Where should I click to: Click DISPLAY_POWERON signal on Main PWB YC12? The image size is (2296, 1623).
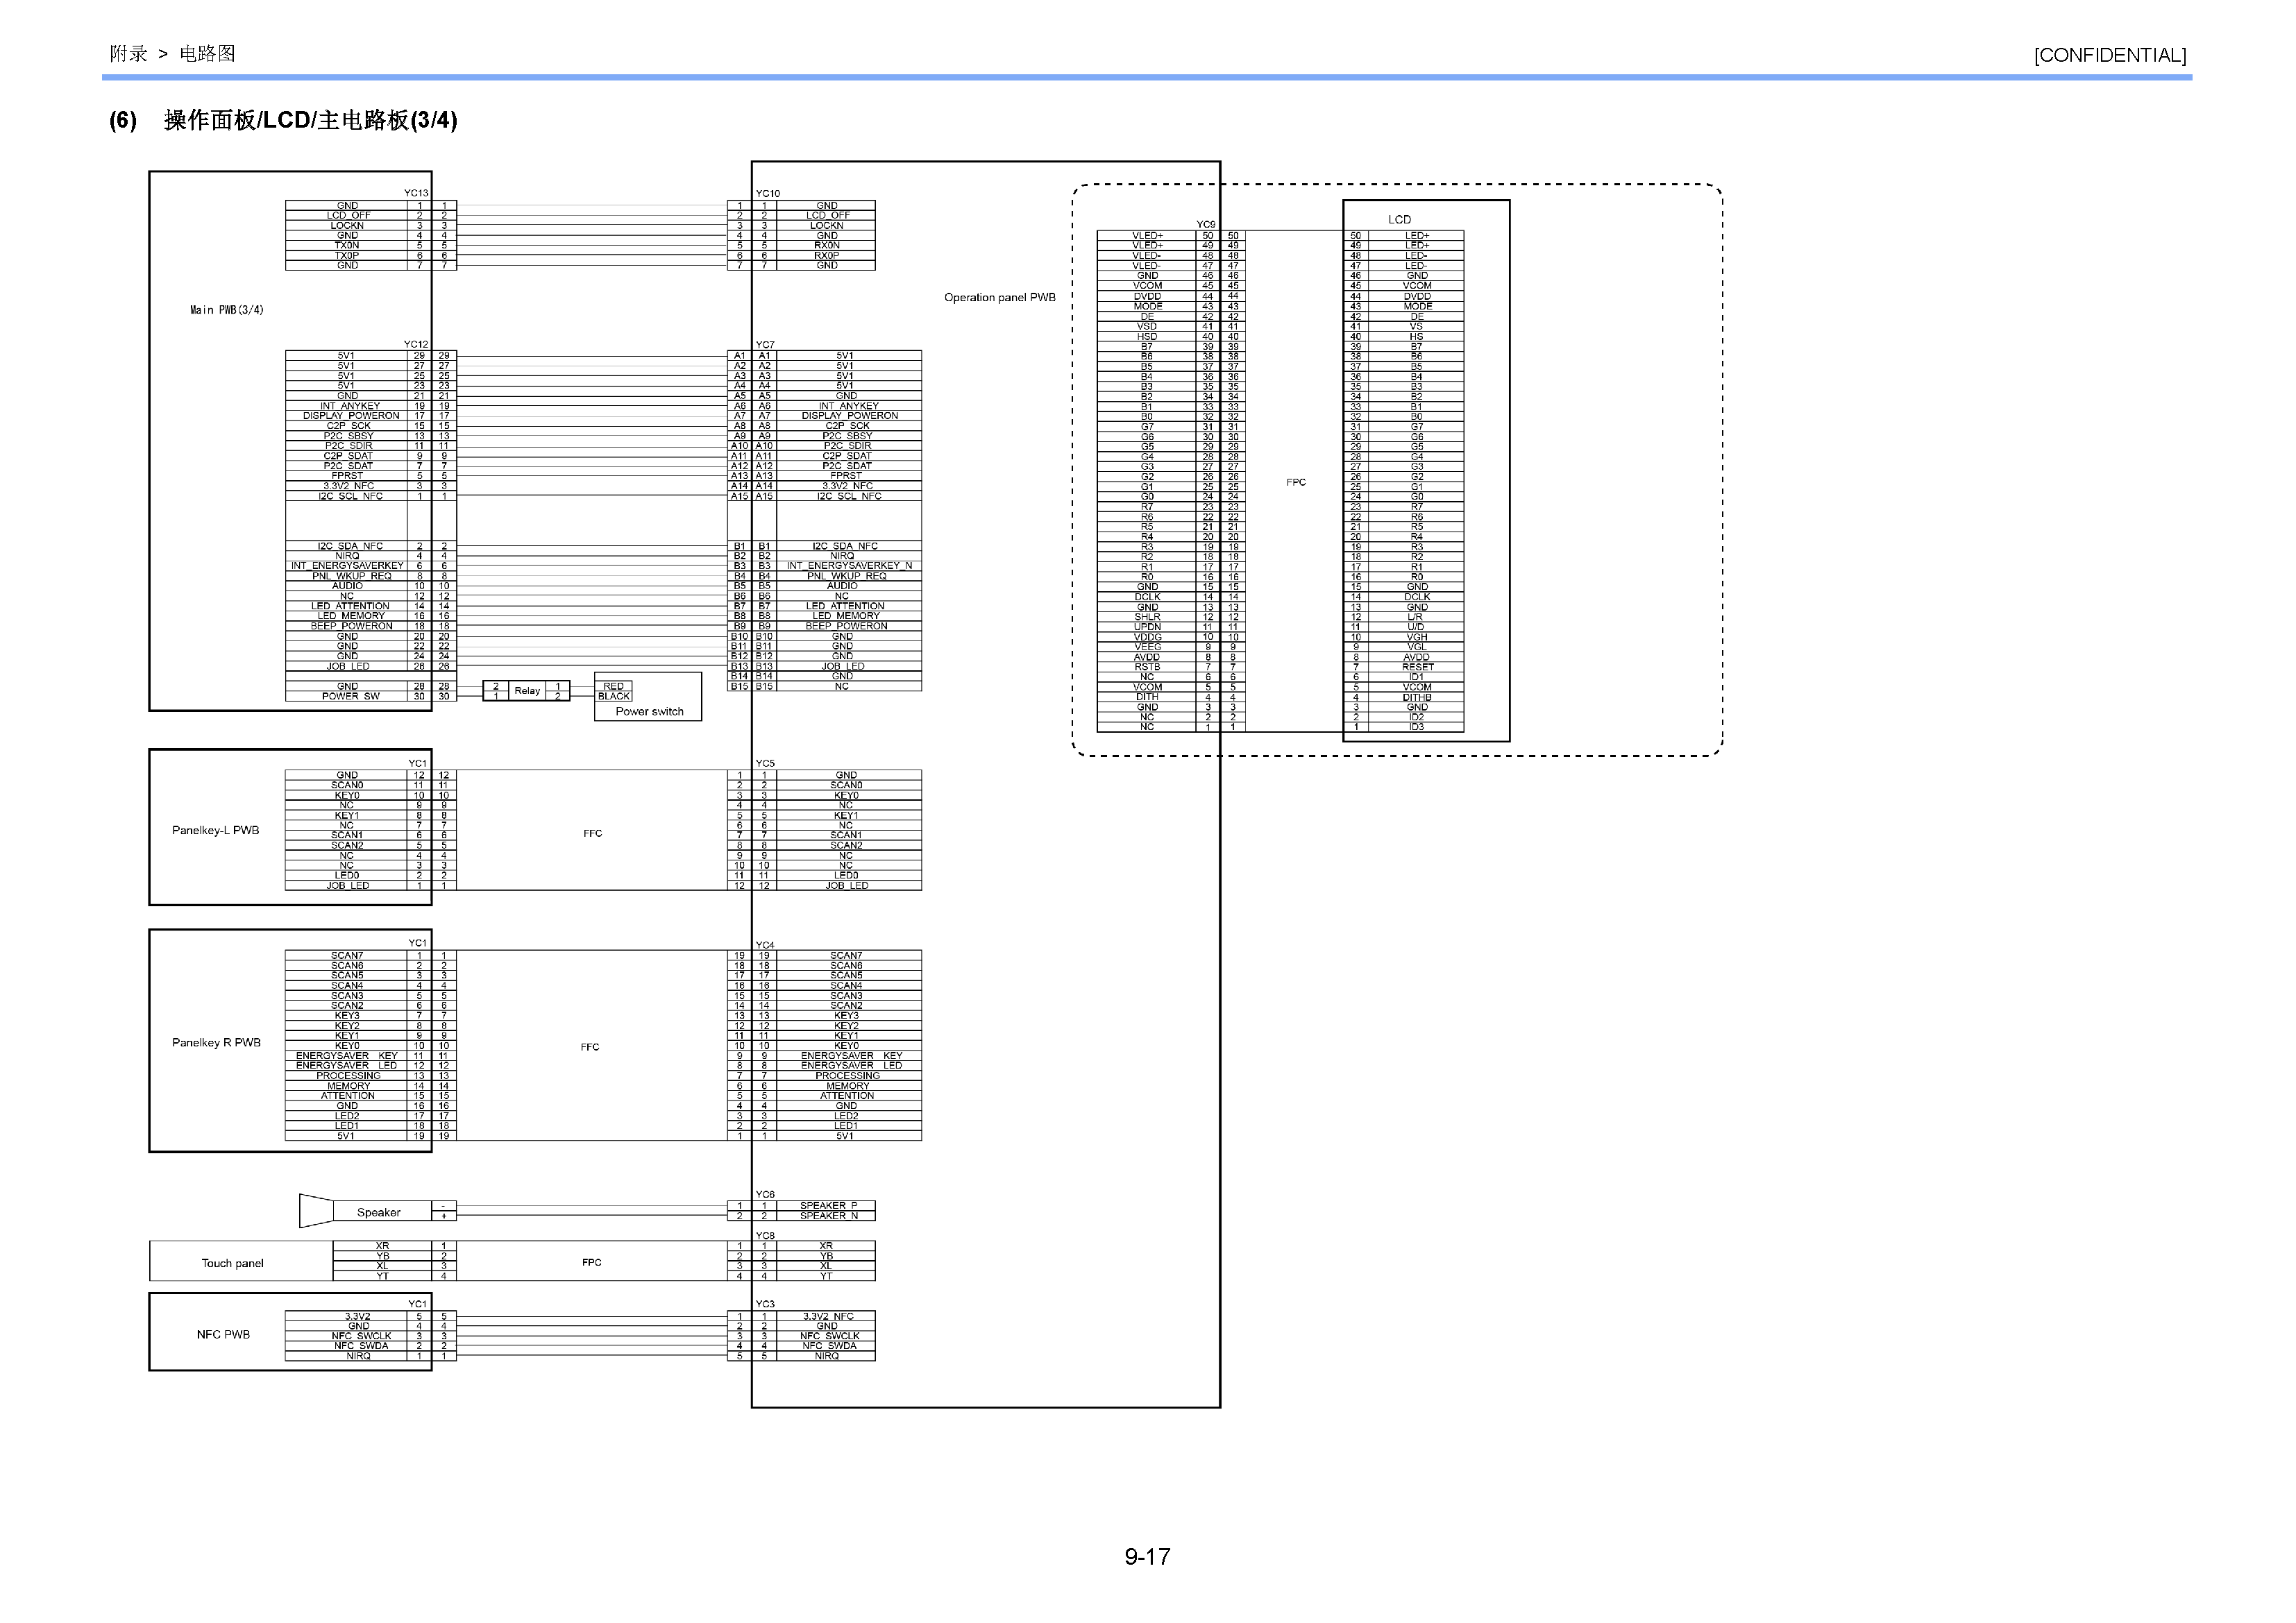coord(351,415)
